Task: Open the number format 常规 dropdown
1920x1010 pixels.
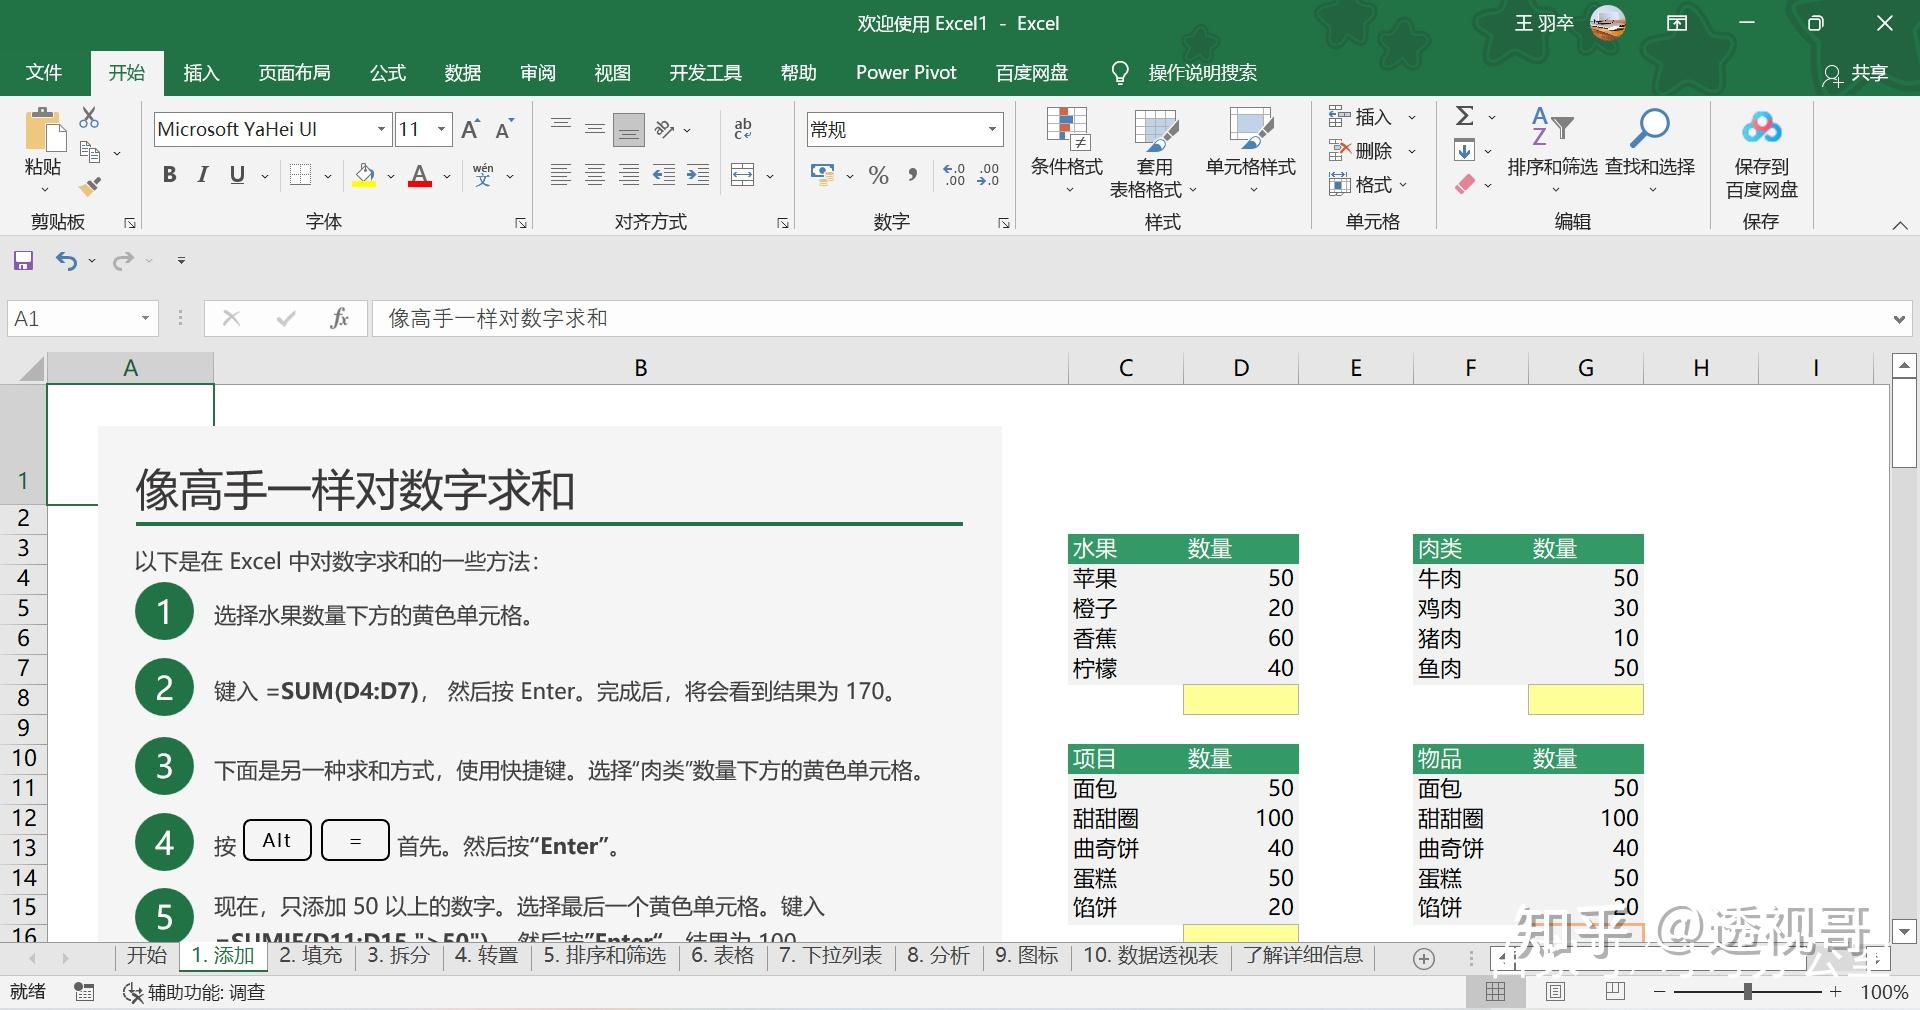Action: (x=992, y=129)
